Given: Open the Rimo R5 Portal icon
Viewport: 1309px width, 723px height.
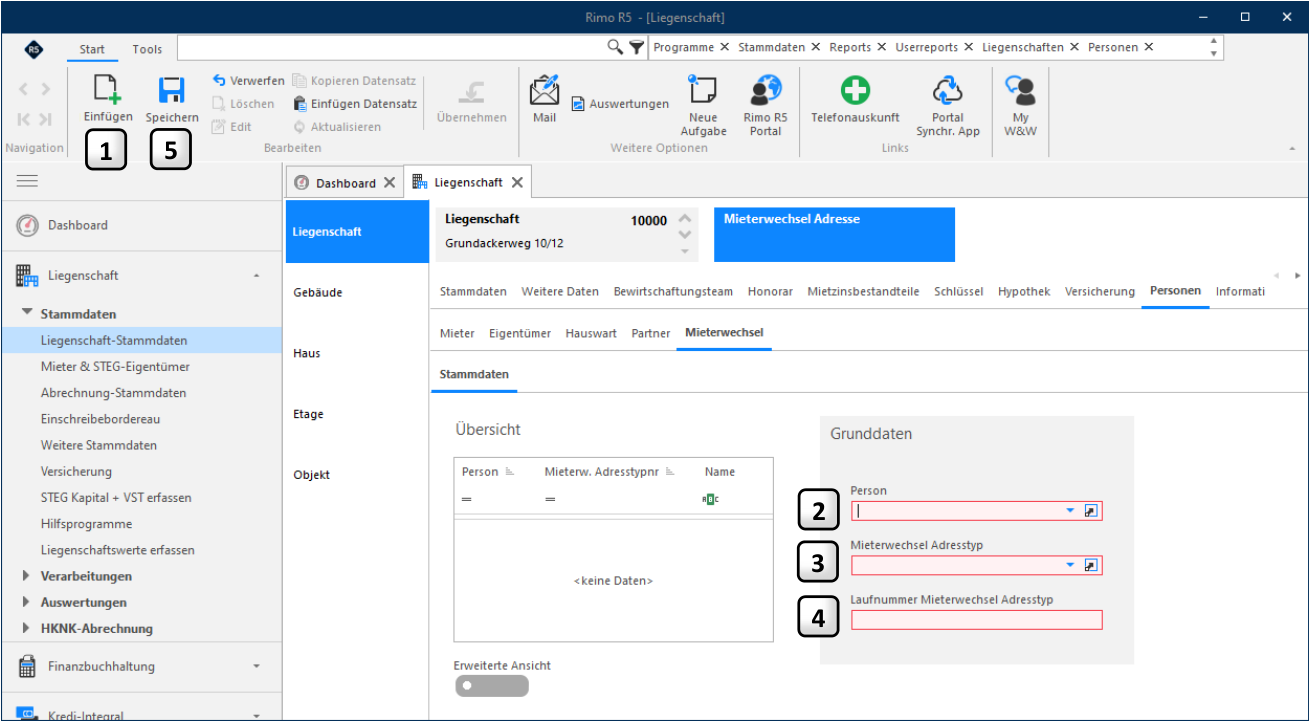Looking at the screenshot, I should (766, 90).
